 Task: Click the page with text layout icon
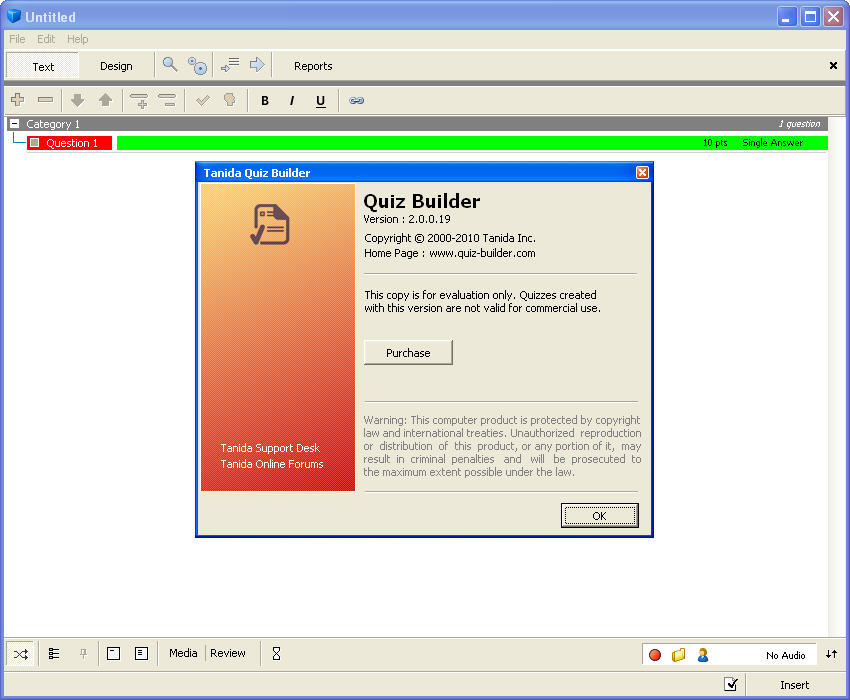click(141, 653)
